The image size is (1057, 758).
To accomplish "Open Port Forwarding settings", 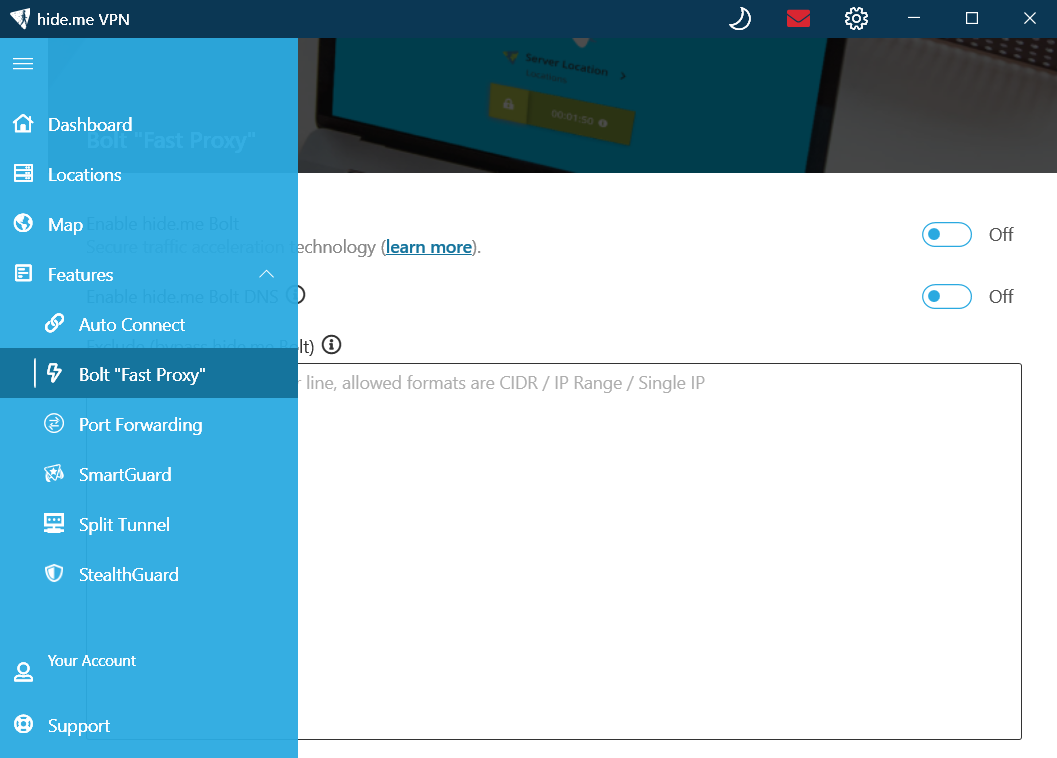I will [149, 424].
